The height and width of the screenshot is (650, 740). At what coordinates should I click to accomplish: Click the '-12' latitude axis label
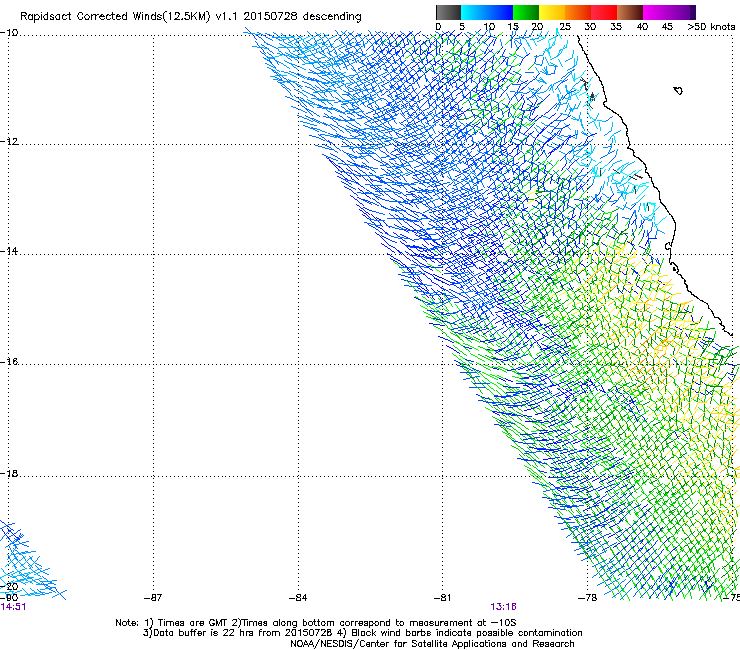(x=9, y=142)
